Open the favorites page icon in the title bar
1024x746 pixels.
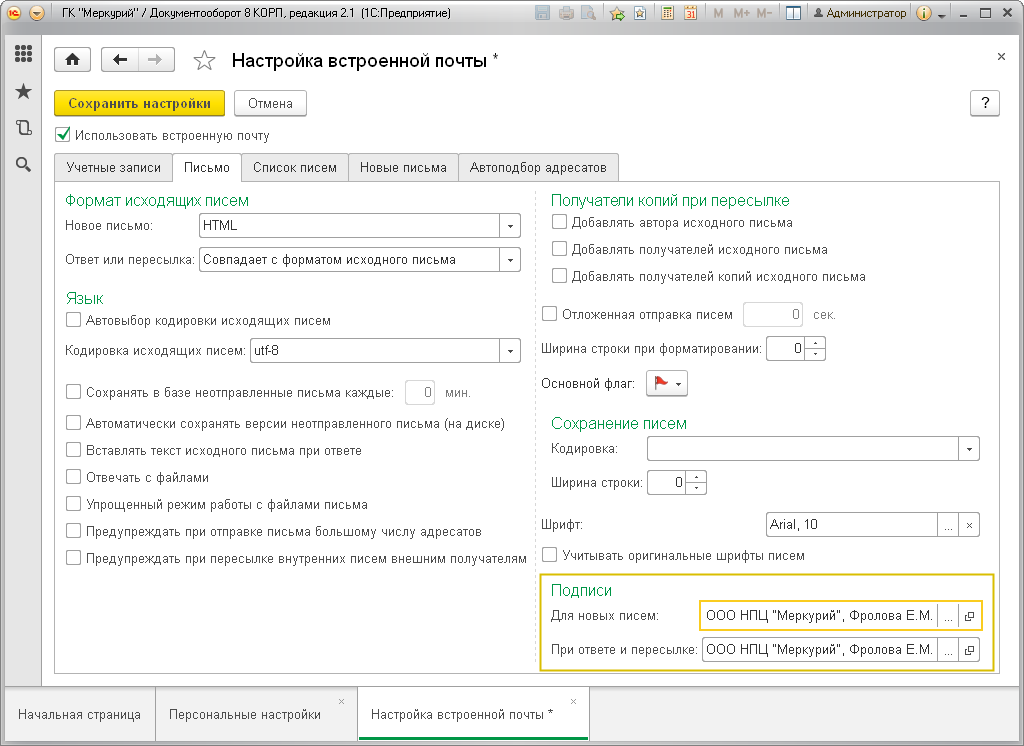pos(640,13)
